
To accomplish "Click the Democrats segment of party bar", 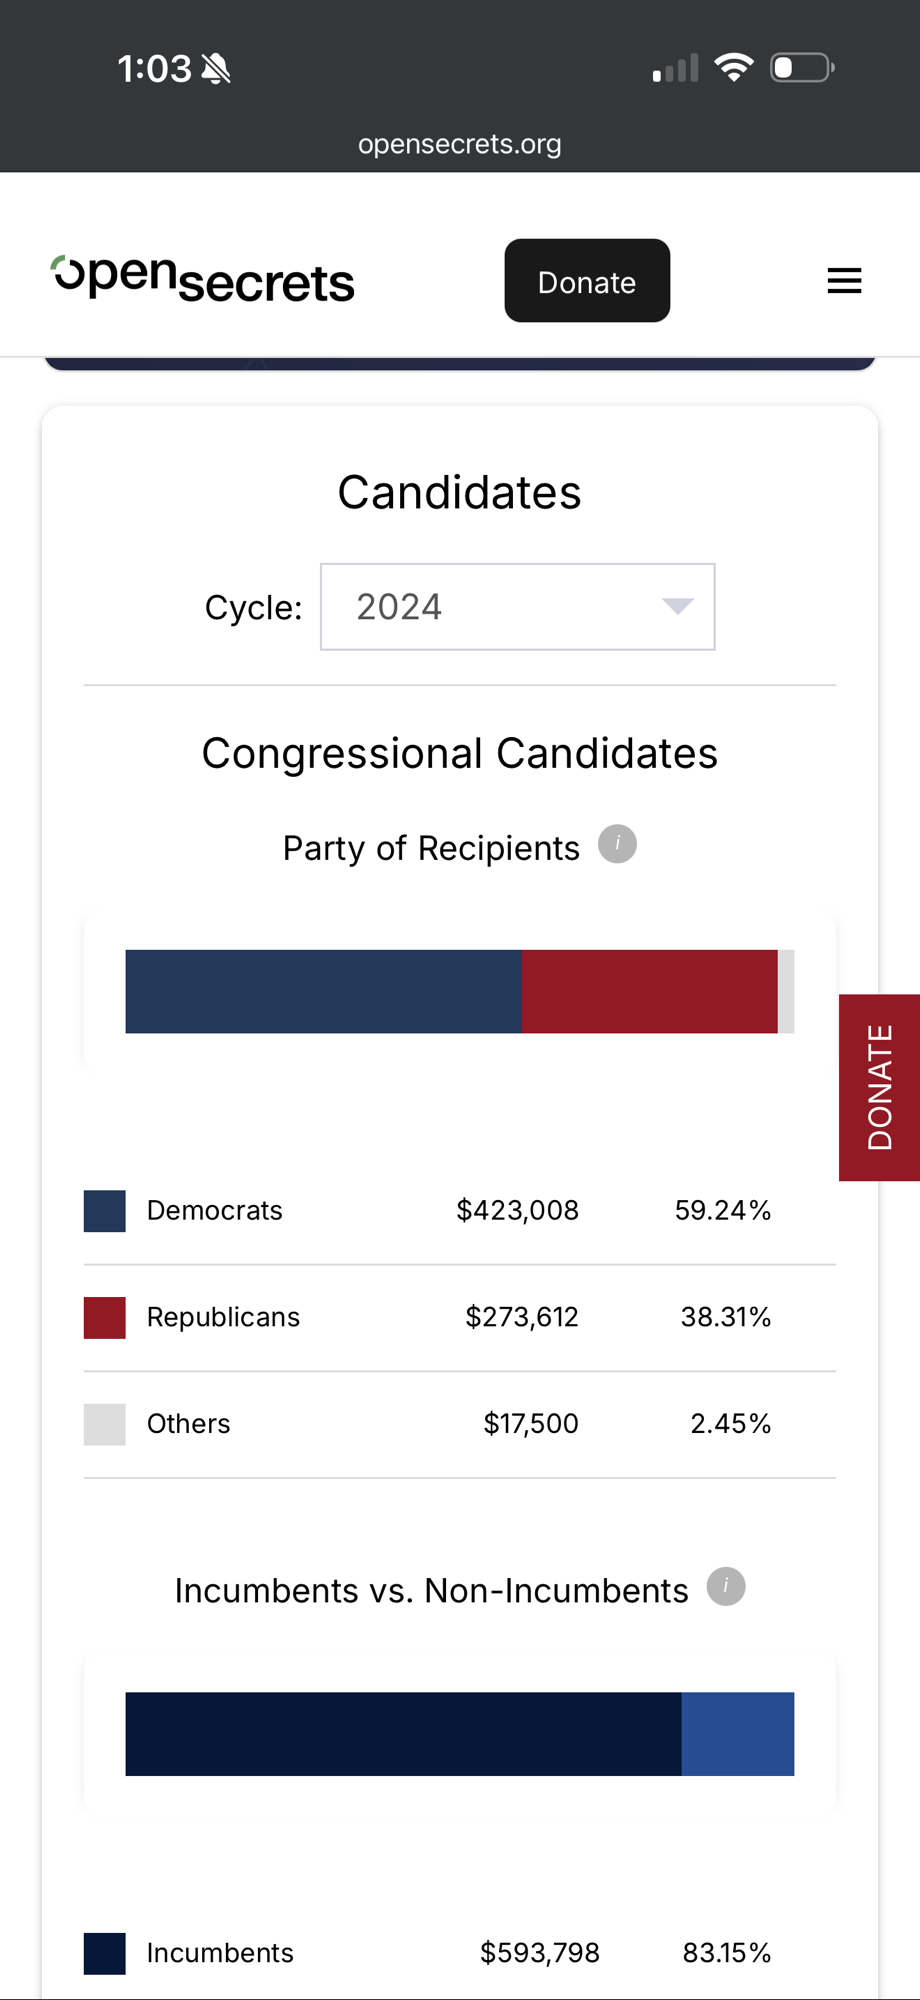I will (323, 991).
